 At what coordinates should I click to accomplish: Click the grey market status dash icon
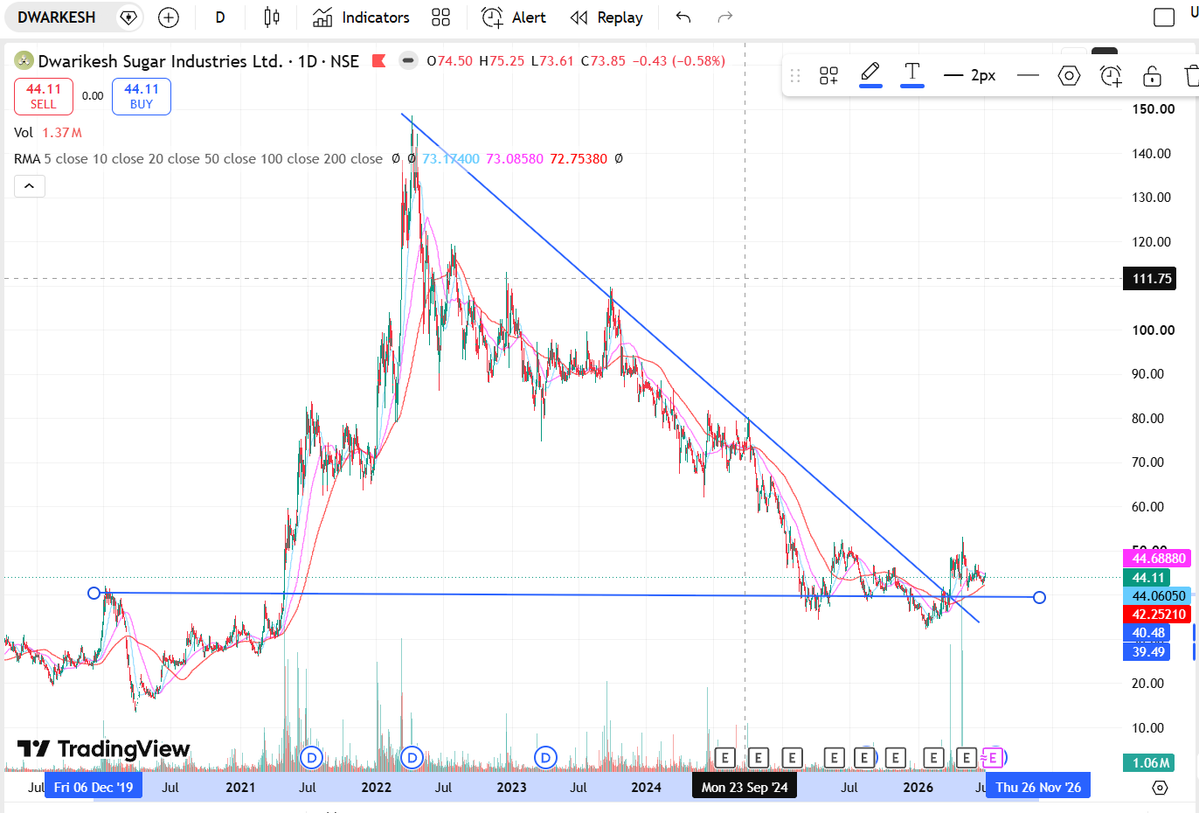pyautogui.click(x=409, y=61)
